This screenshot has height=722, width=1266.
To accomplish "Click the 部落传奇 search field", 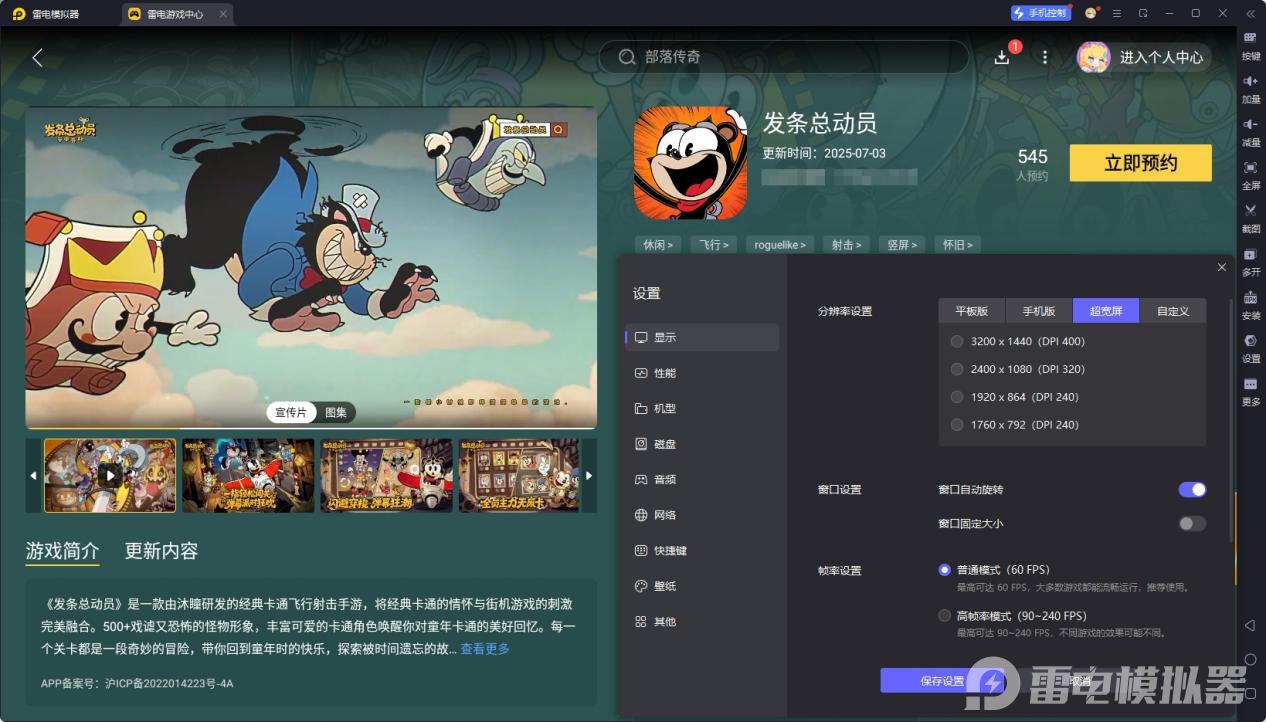I will [x=783, y=57].
